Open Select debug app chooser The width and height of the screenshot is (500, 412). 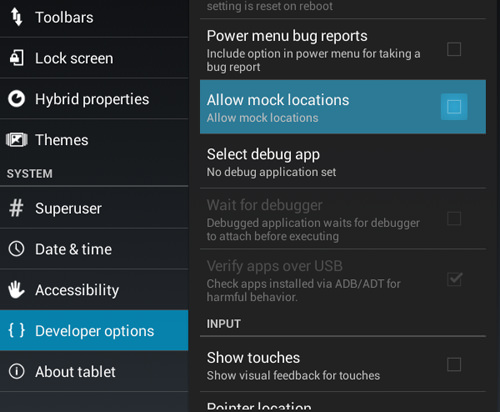[x=343, y=162]
